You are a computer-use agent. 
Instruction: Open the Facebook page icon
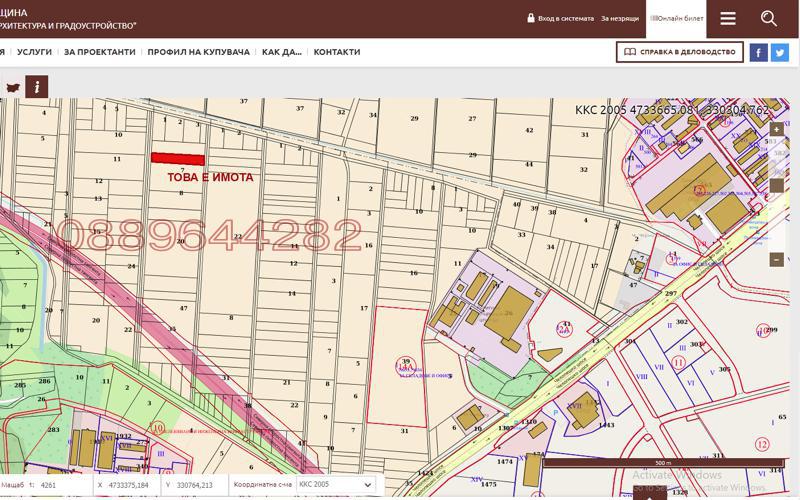coord(758,52)
